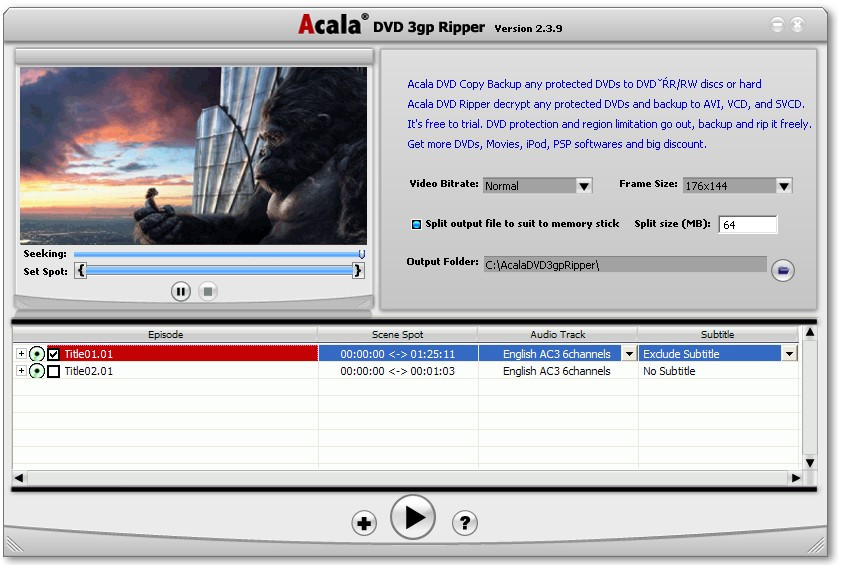Click the Seeking slider handle

point(362,254)
